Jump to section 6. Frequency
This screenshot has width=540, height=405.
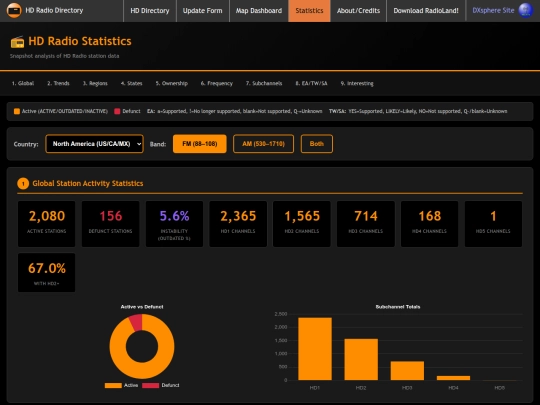pyautogui.click(x=217, y=83)
